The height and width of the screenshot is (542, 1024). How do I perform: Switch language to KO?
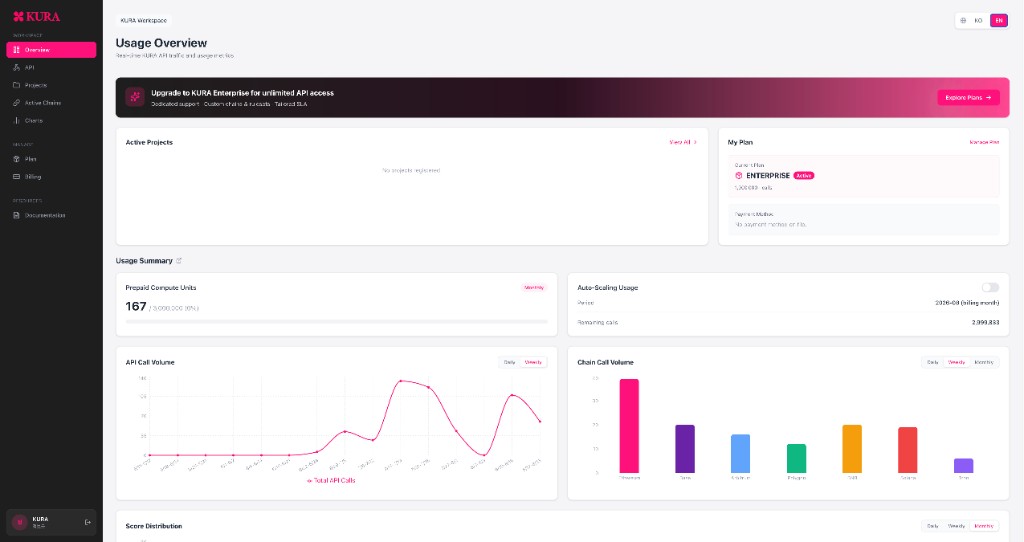pyautogui.click(x=978, y=20)
